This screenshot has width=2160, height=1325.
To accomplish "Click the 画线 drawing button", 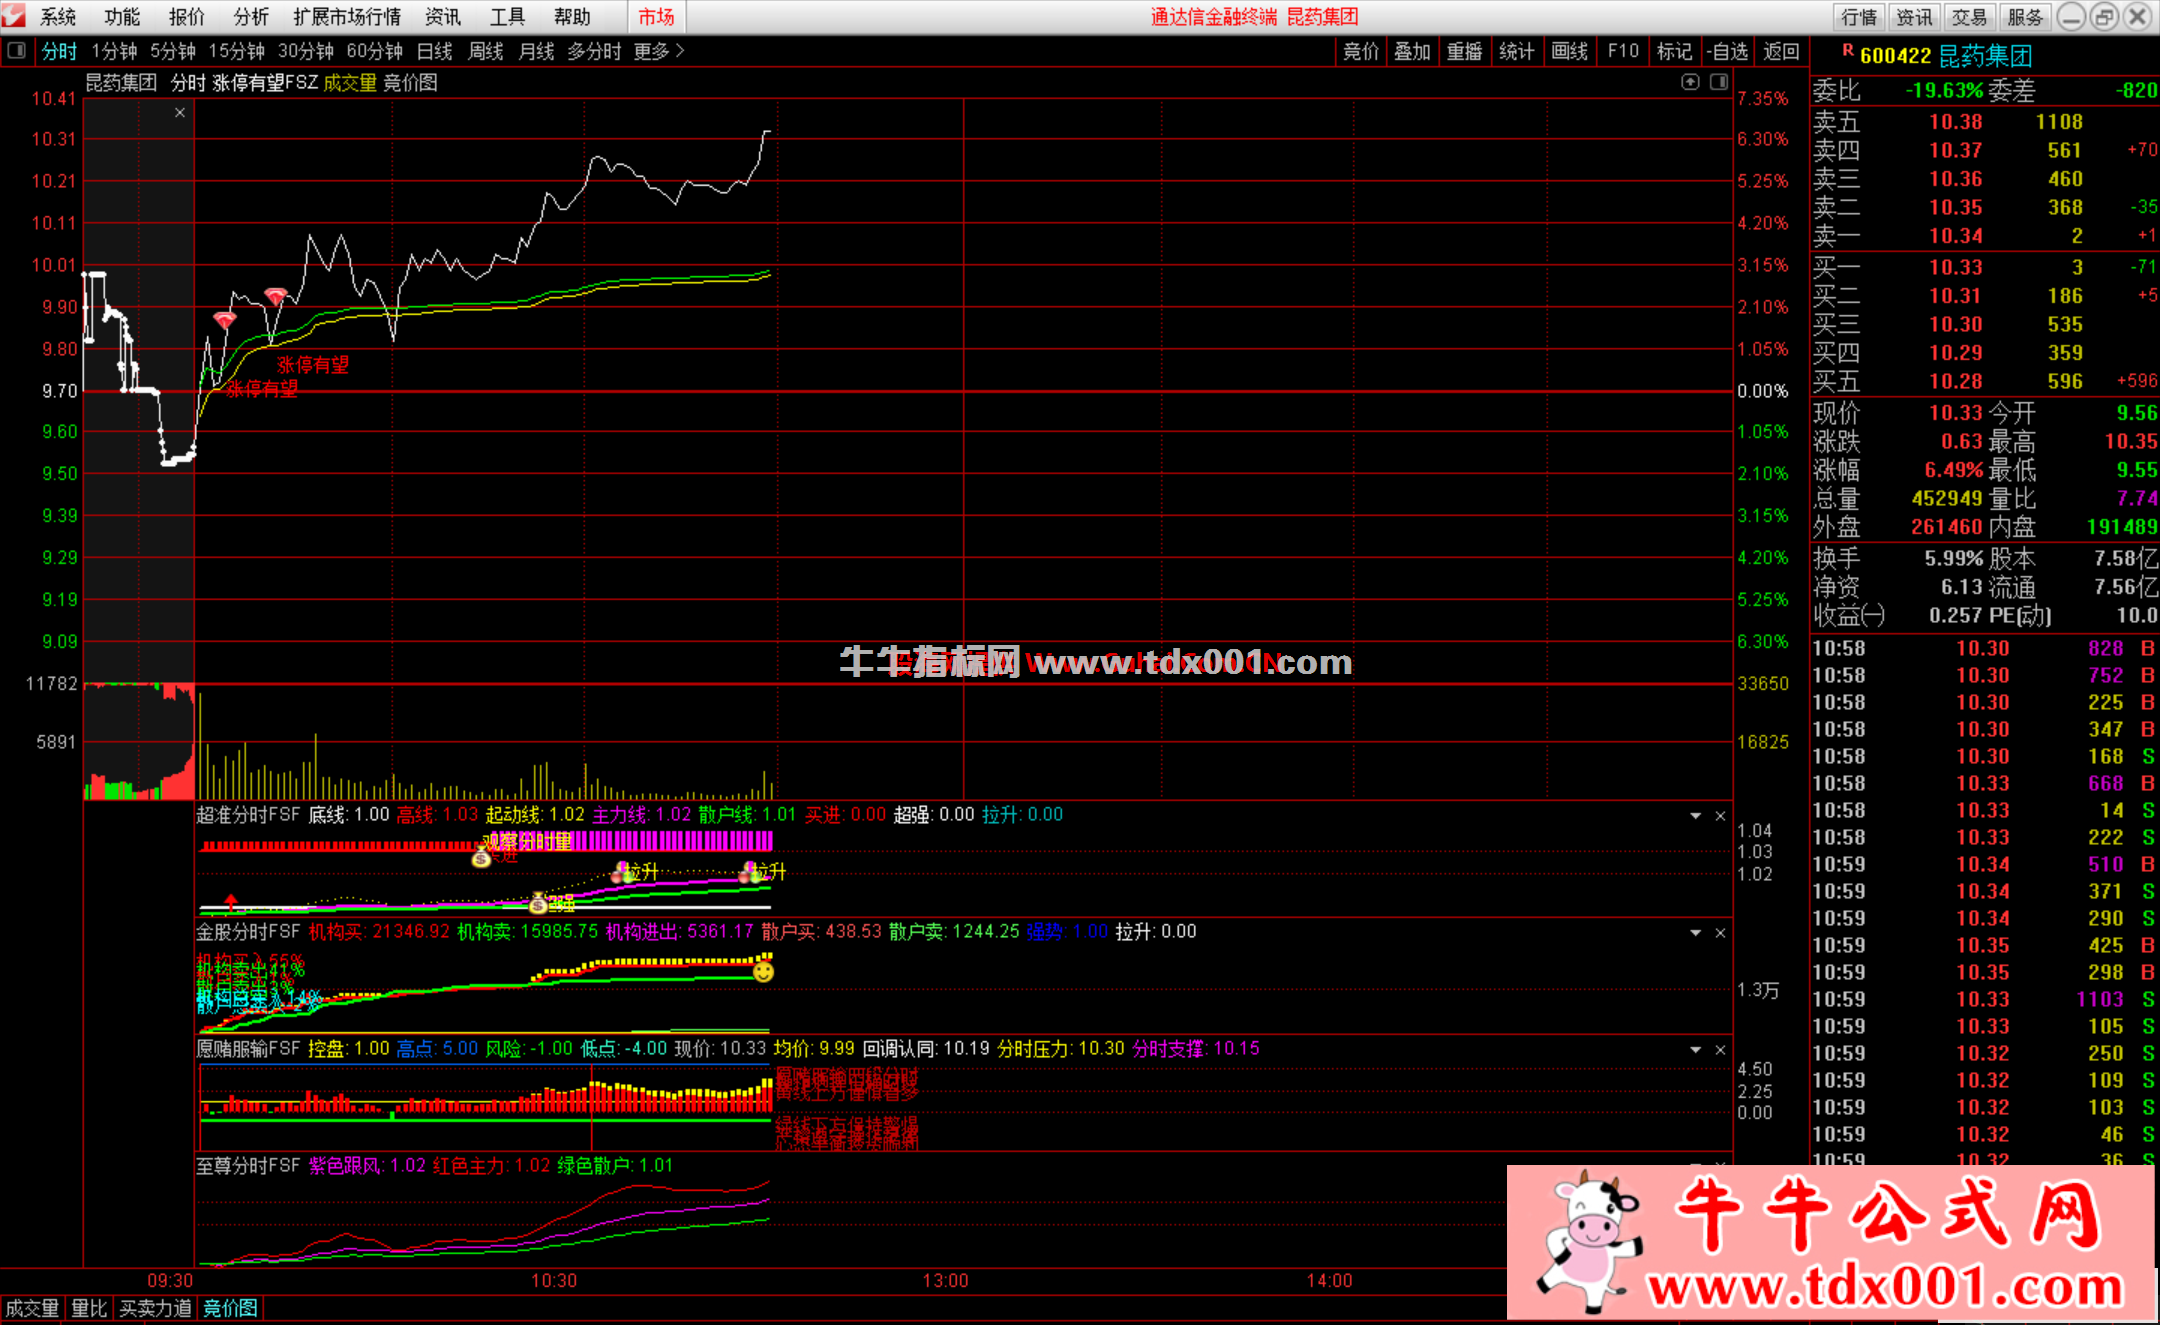I will tap(1570, 51).
